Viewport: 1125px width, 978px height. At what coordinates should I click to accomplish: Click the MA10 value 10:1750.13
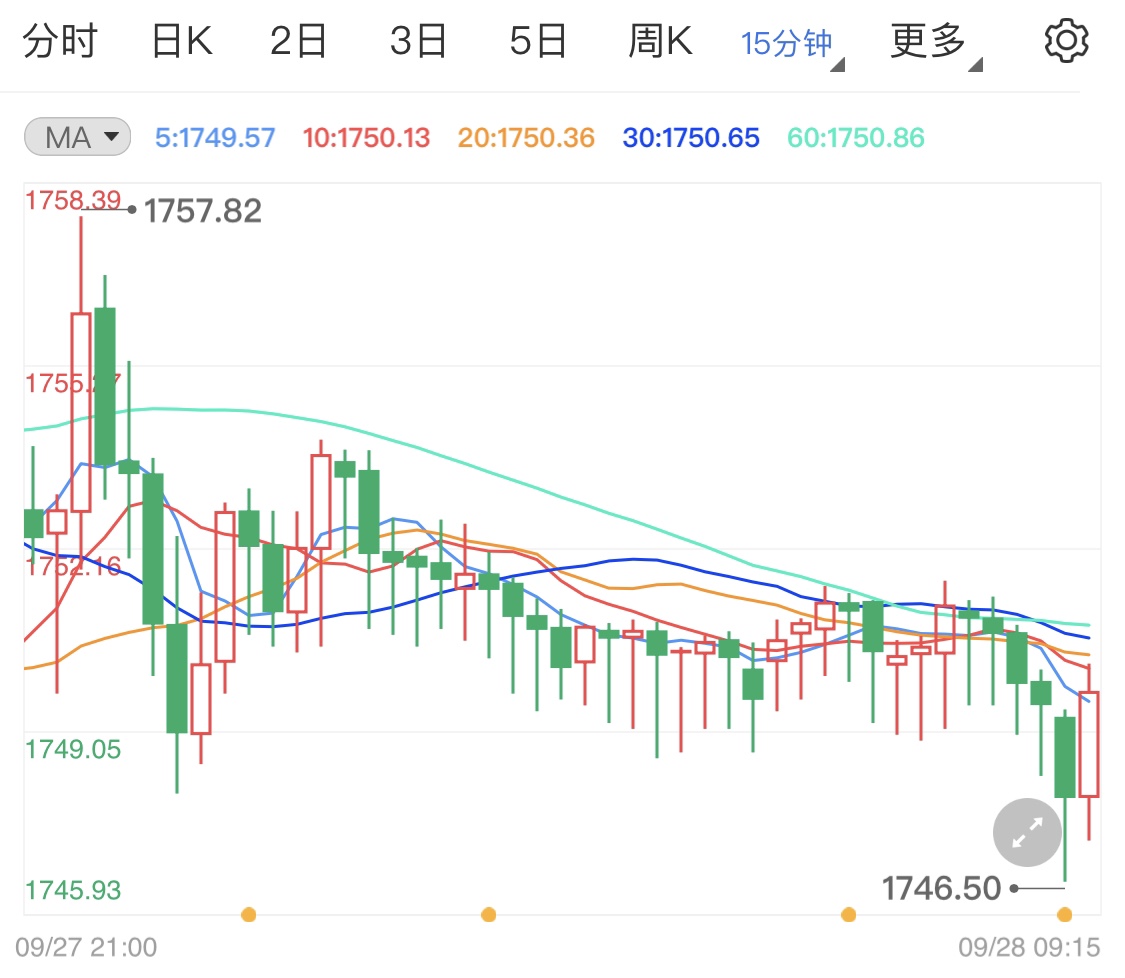point(366,138)
